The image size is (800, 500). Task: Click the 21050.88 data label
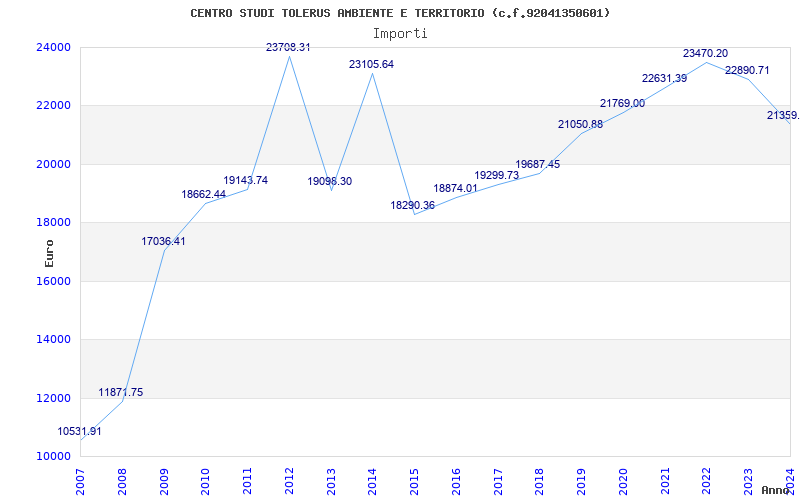[581, 124]
